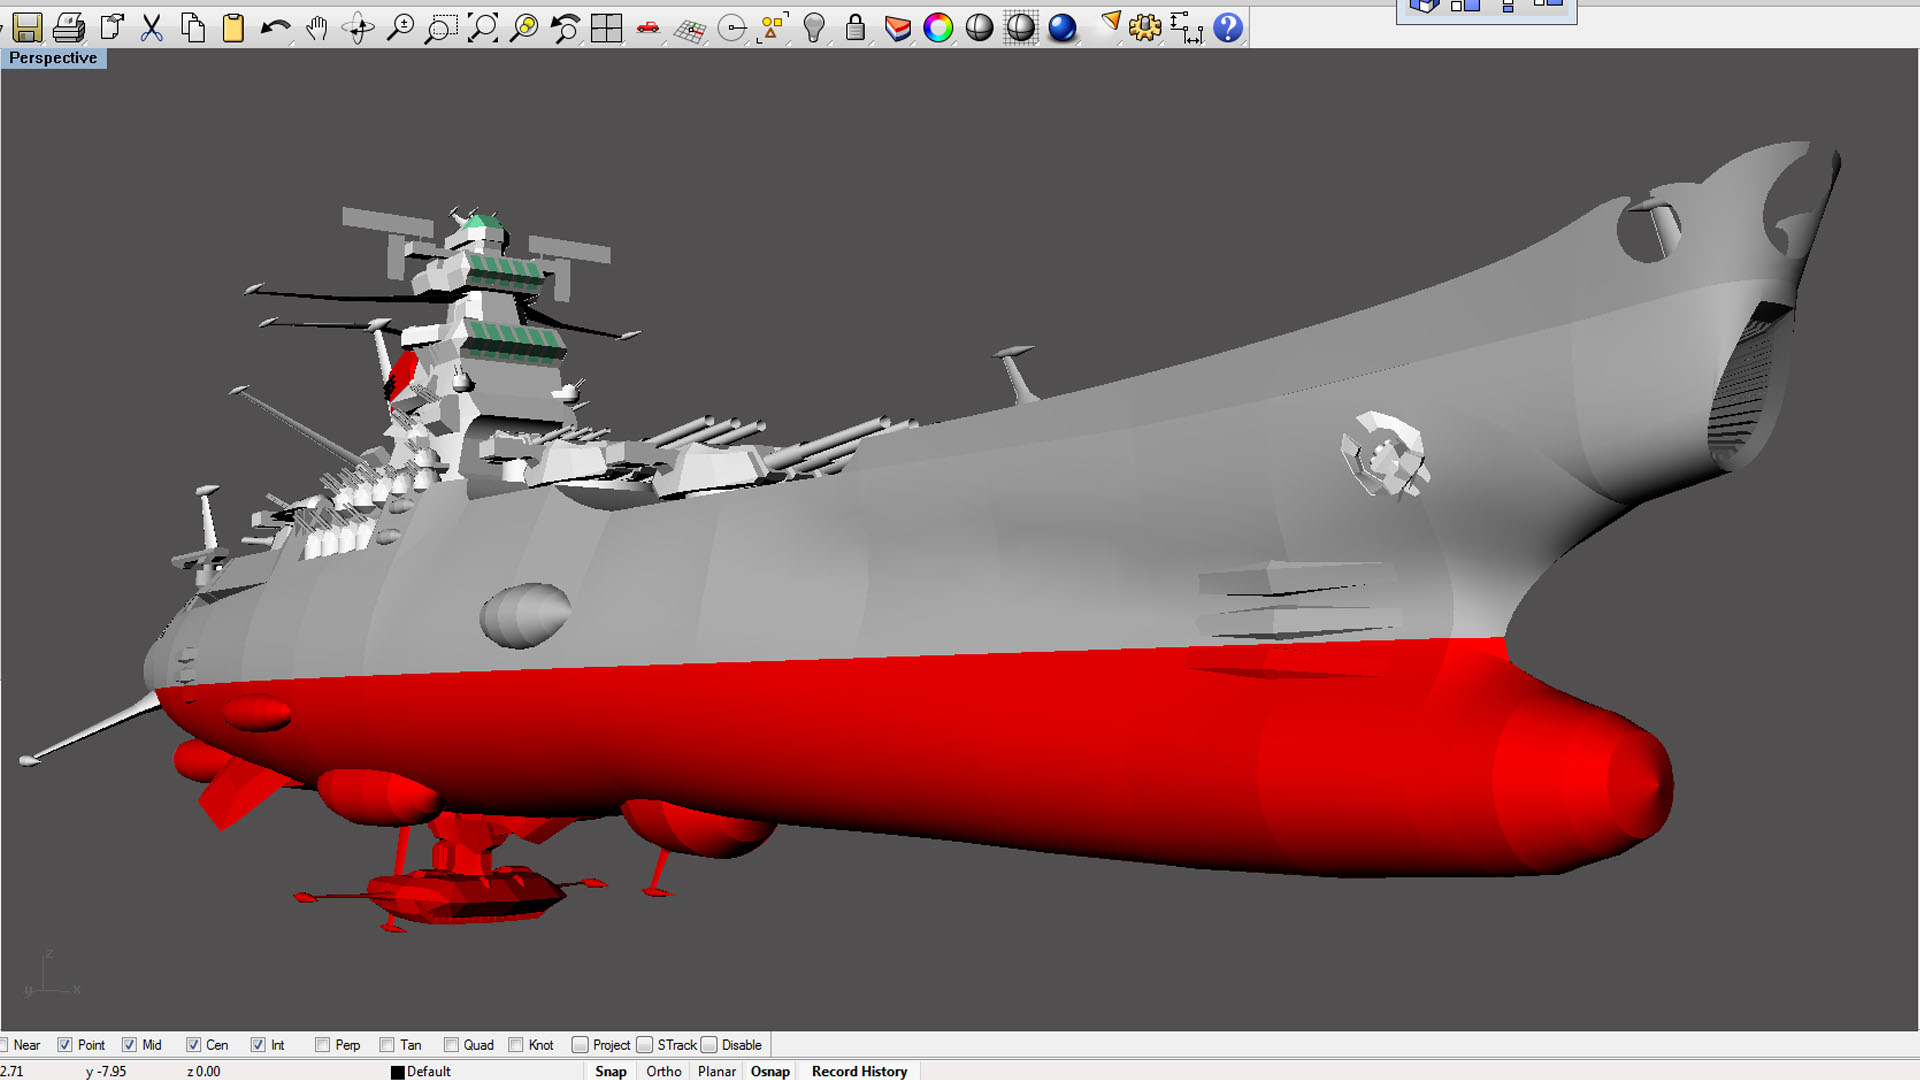
Task: Click the Dimension tool icon
Action: (x=1186, y=27)
